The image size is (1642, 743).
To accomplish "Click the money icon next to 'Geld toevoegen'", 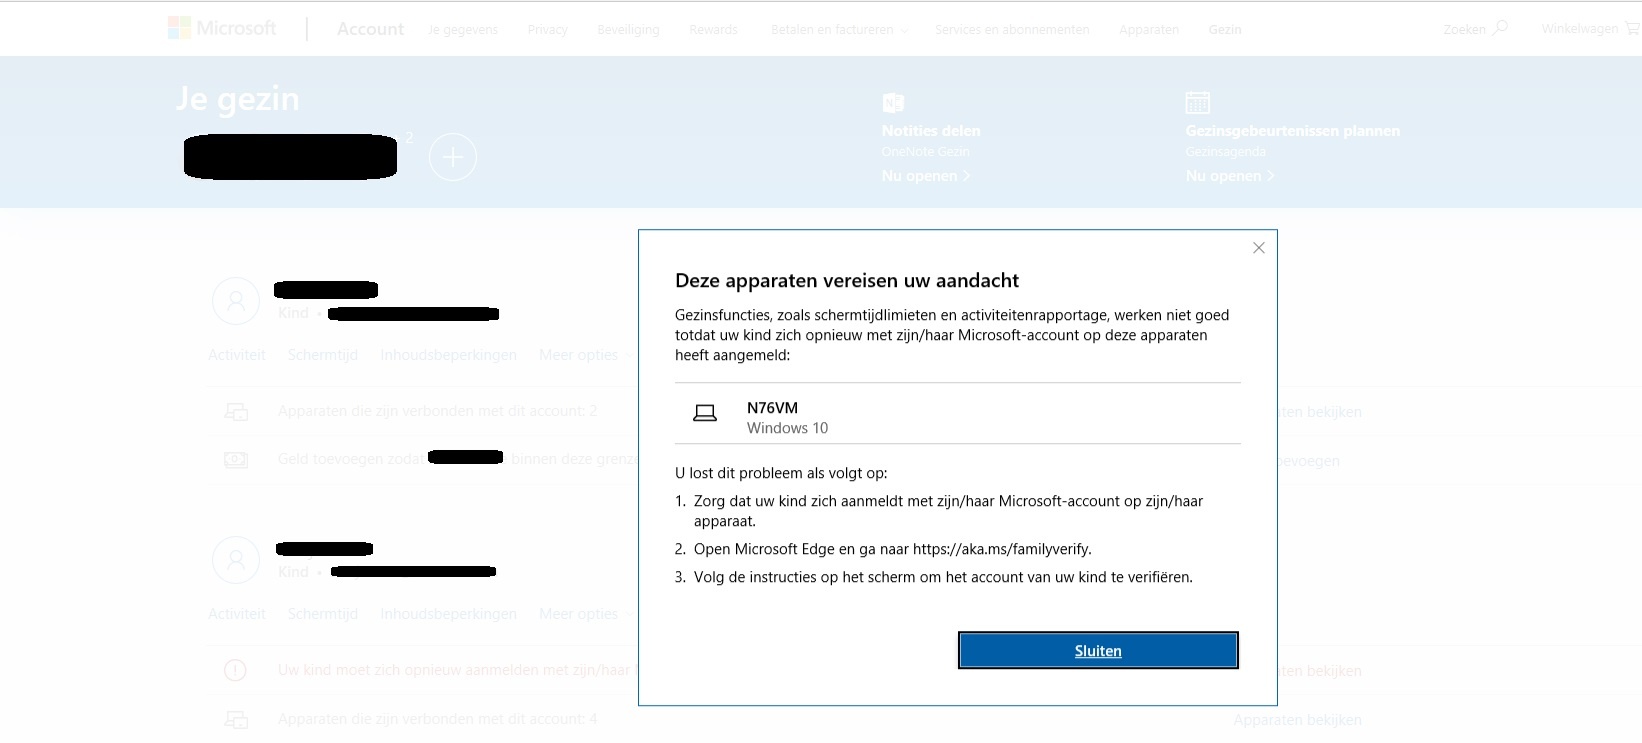I will tap(236, 460).
